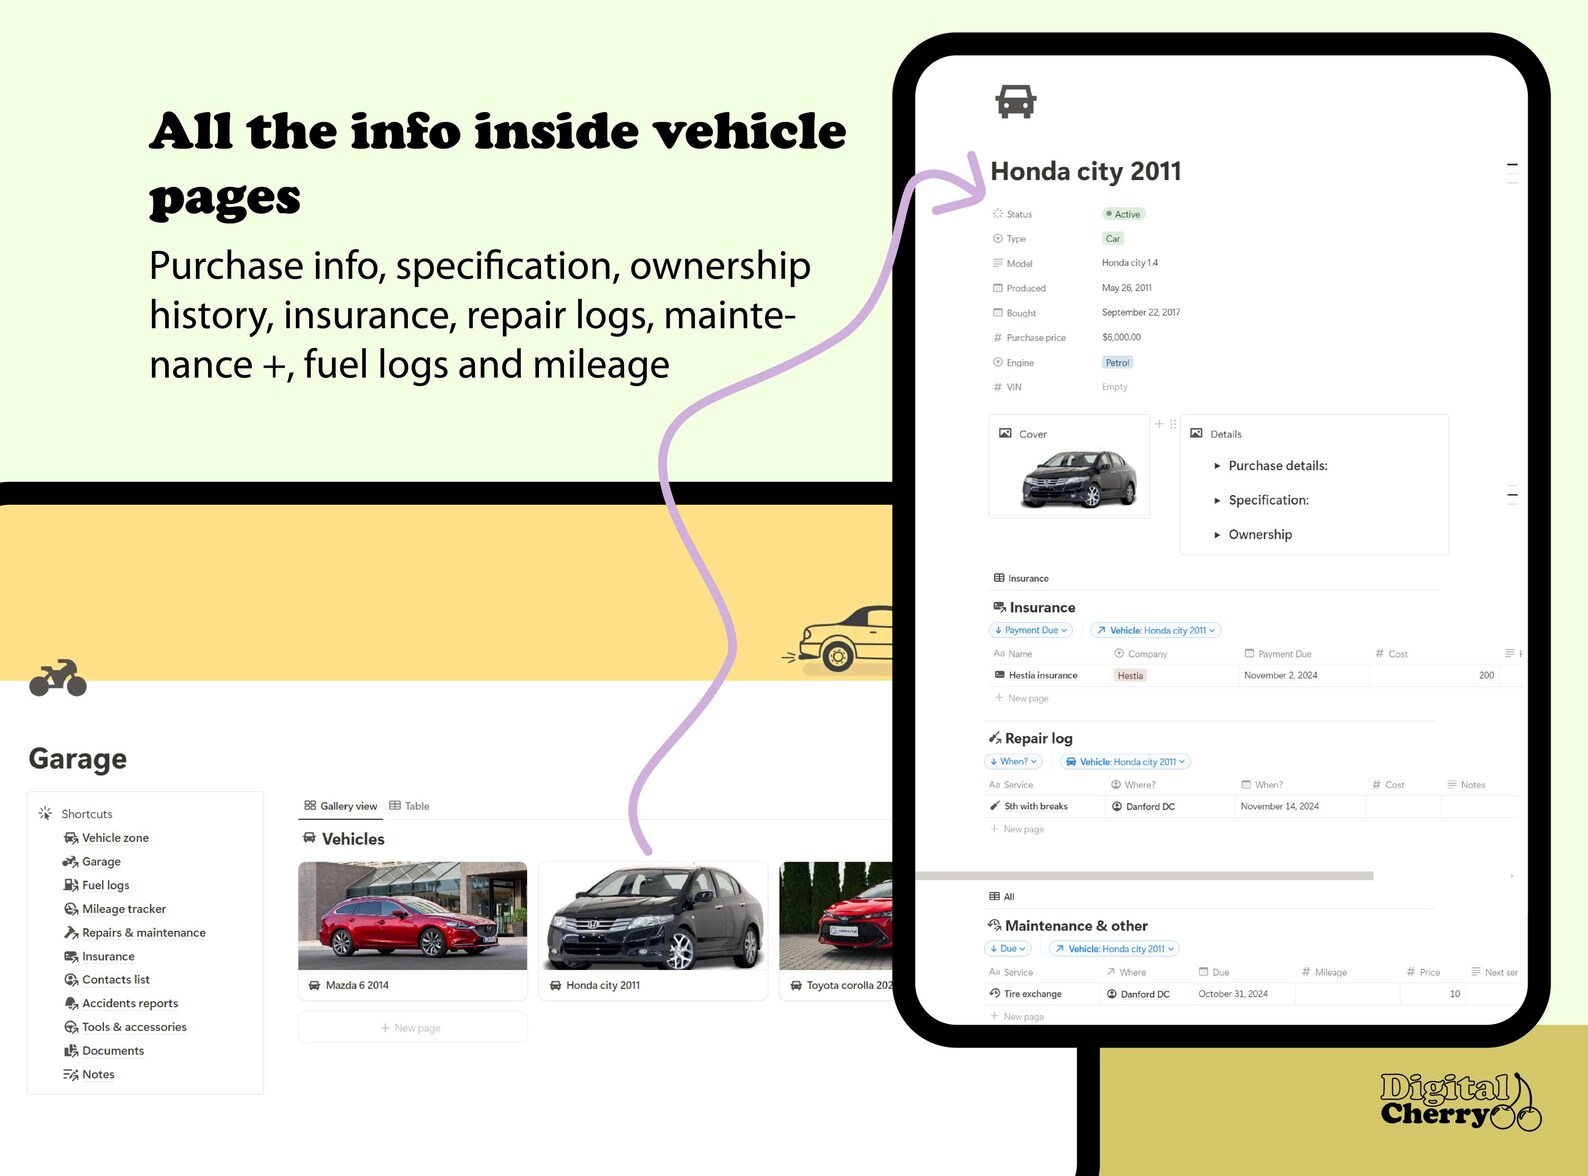Click the Repair log heading icon

pyautogui.click(x=995, y=738)
